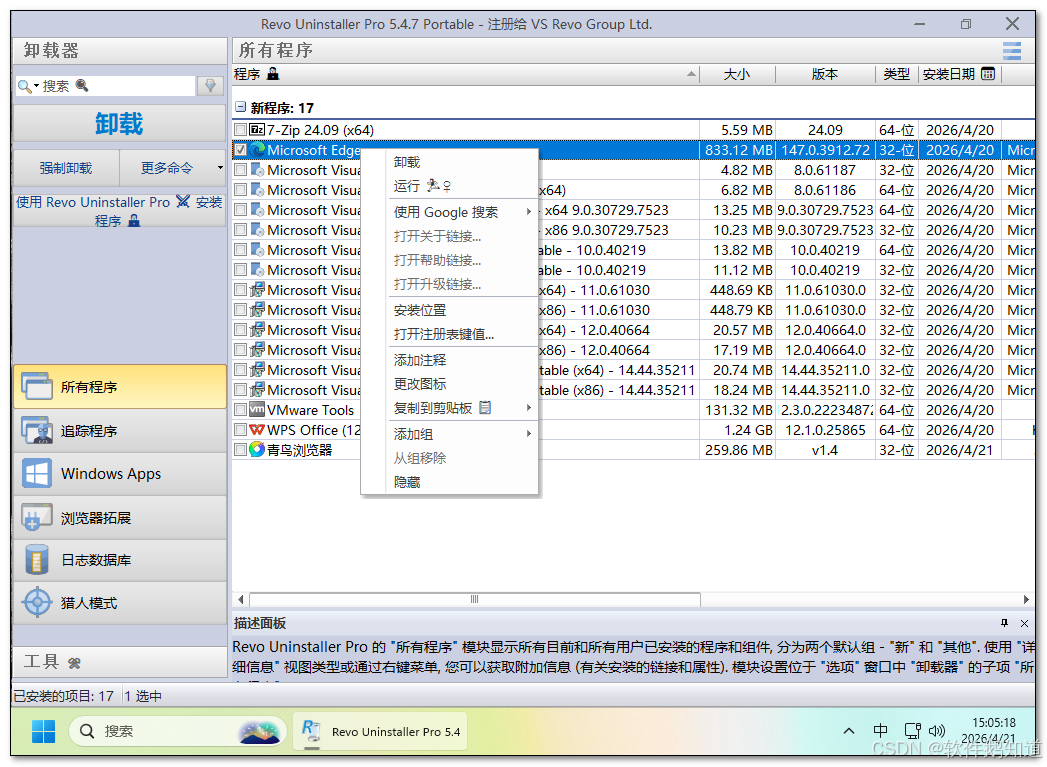
Task: Open the volume tray icon
Action: point(937,731)
